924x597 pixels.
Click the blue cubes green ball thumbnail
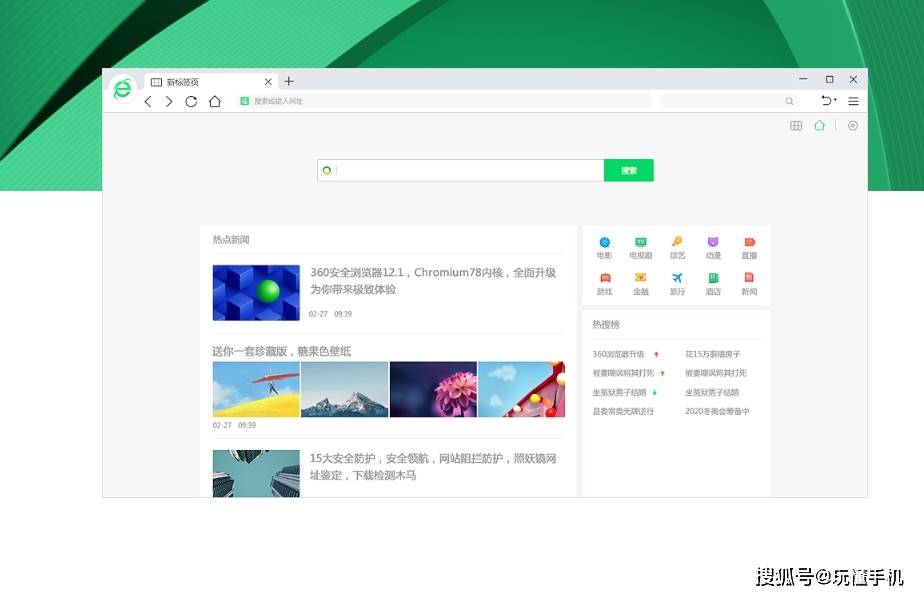(x=256, y=293)
